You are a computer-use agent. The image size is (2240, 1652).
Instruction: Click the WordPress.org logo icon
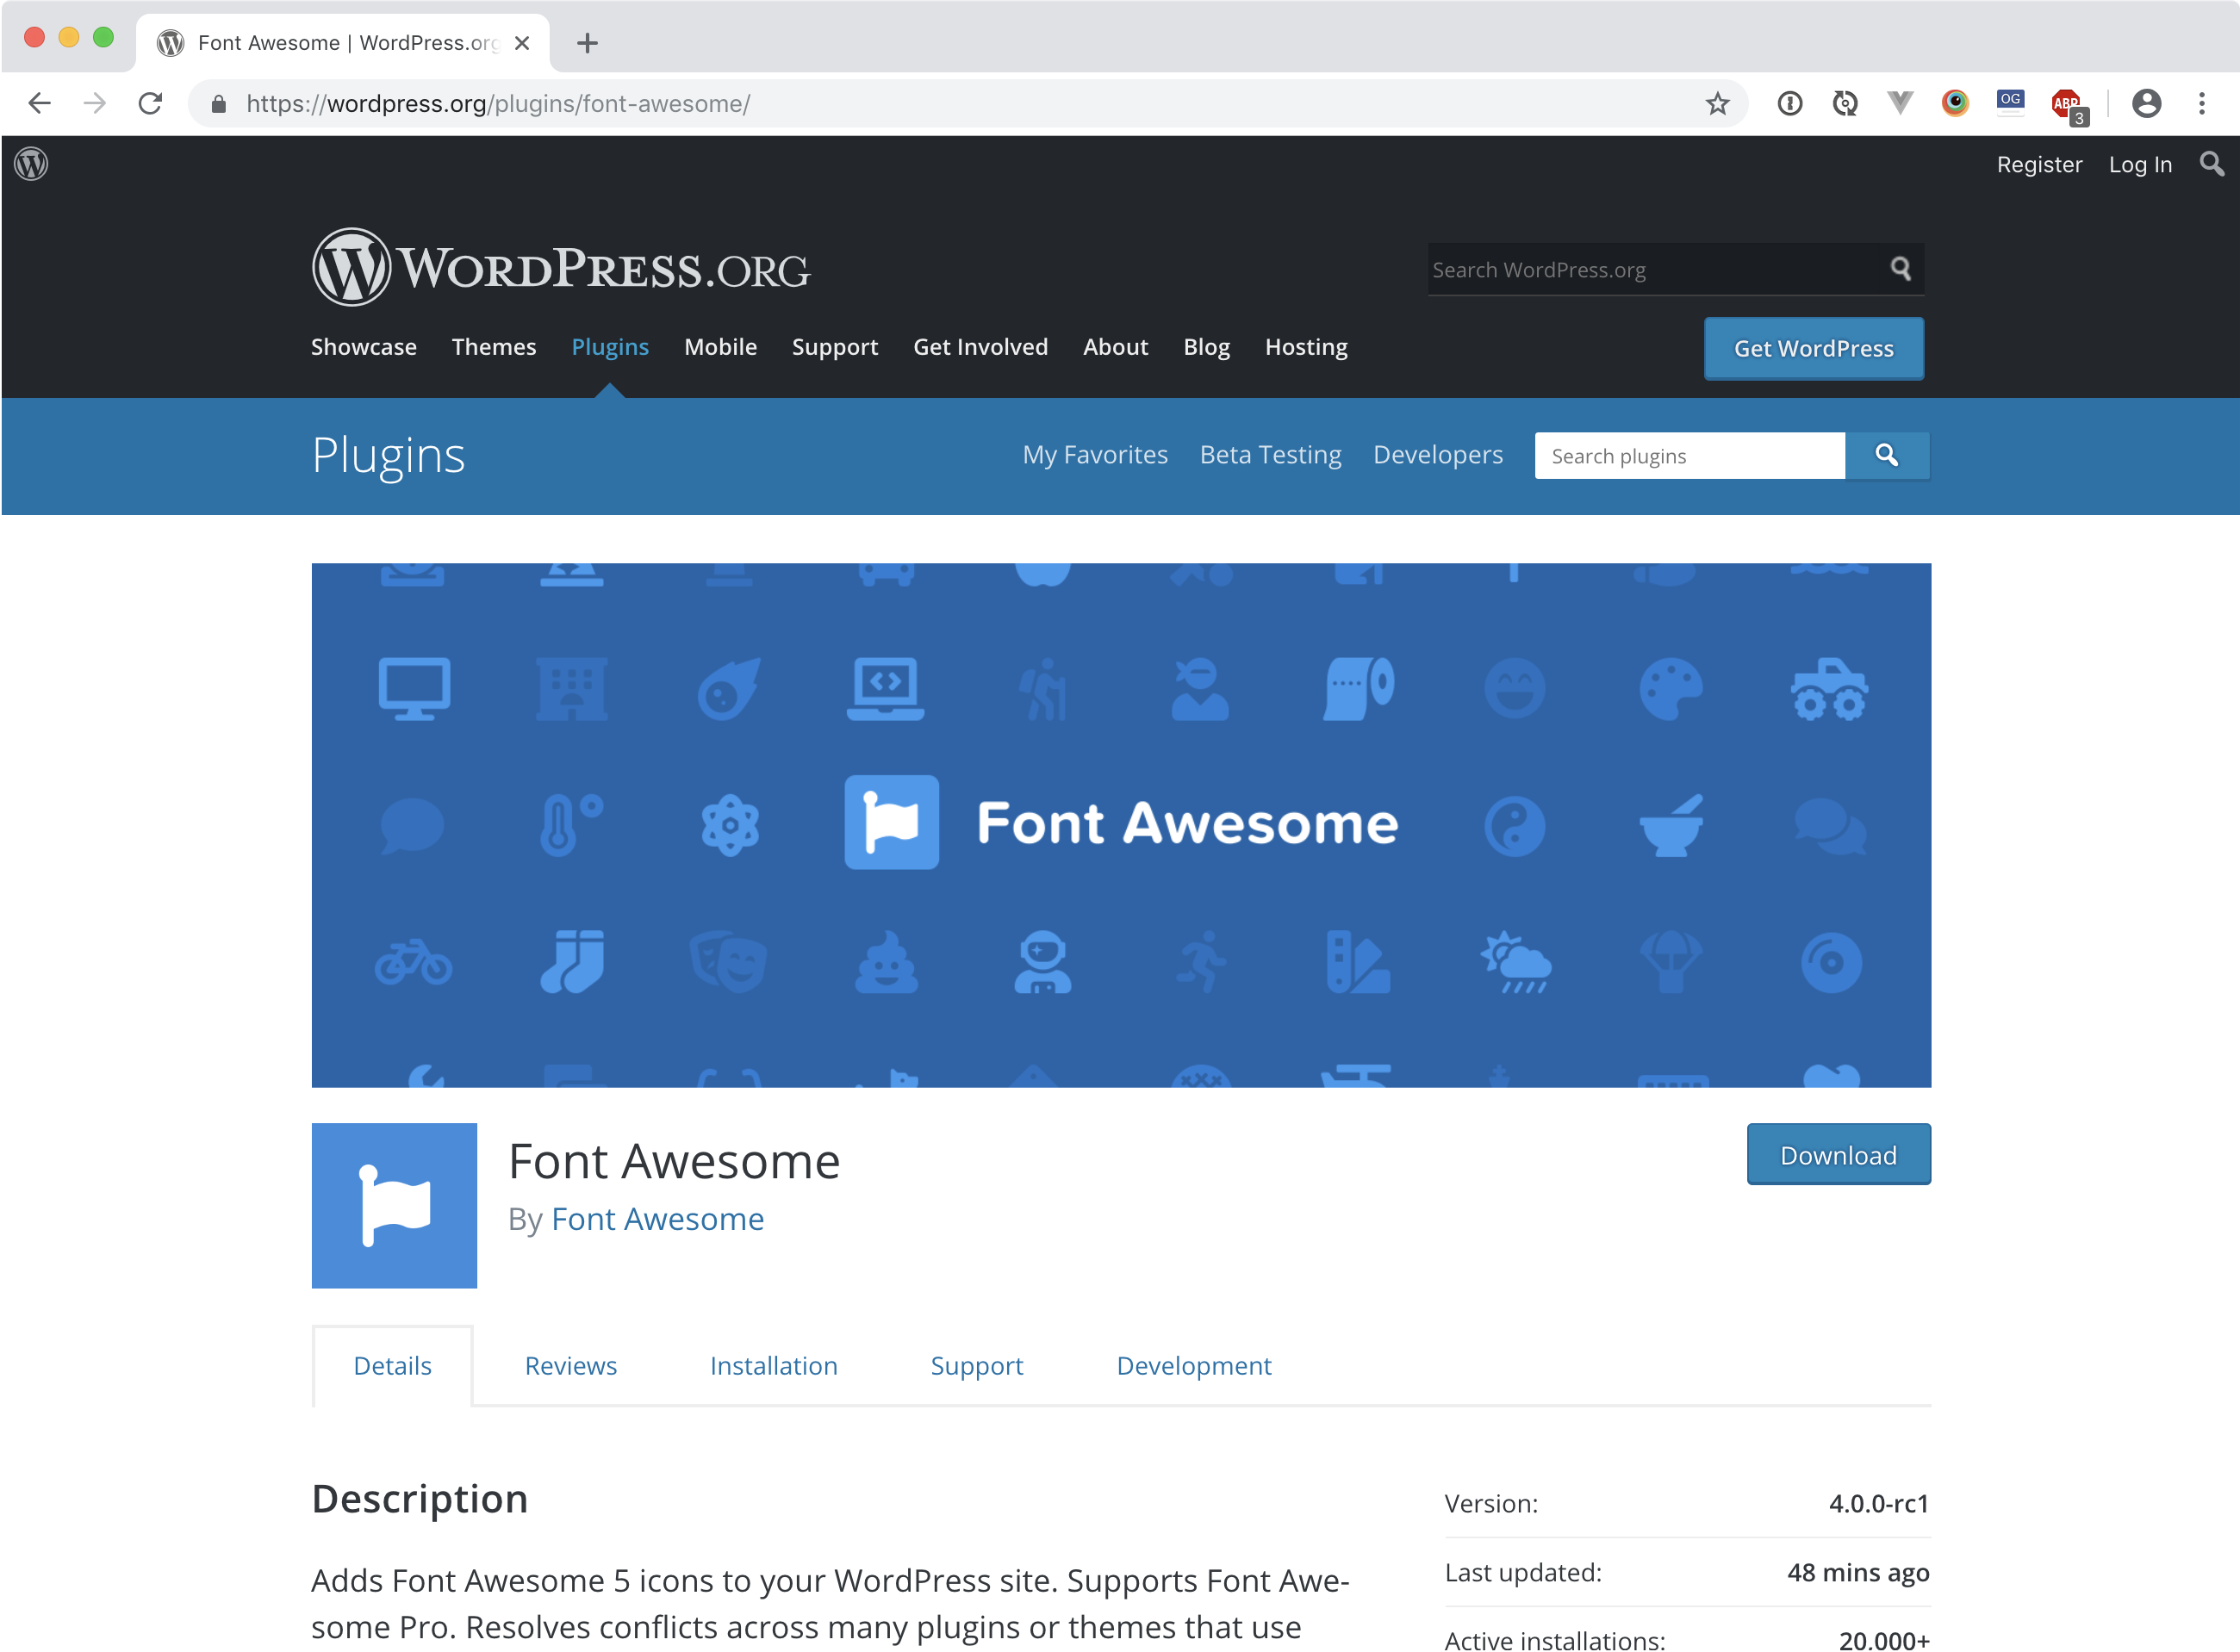click(x=31, y=164)
